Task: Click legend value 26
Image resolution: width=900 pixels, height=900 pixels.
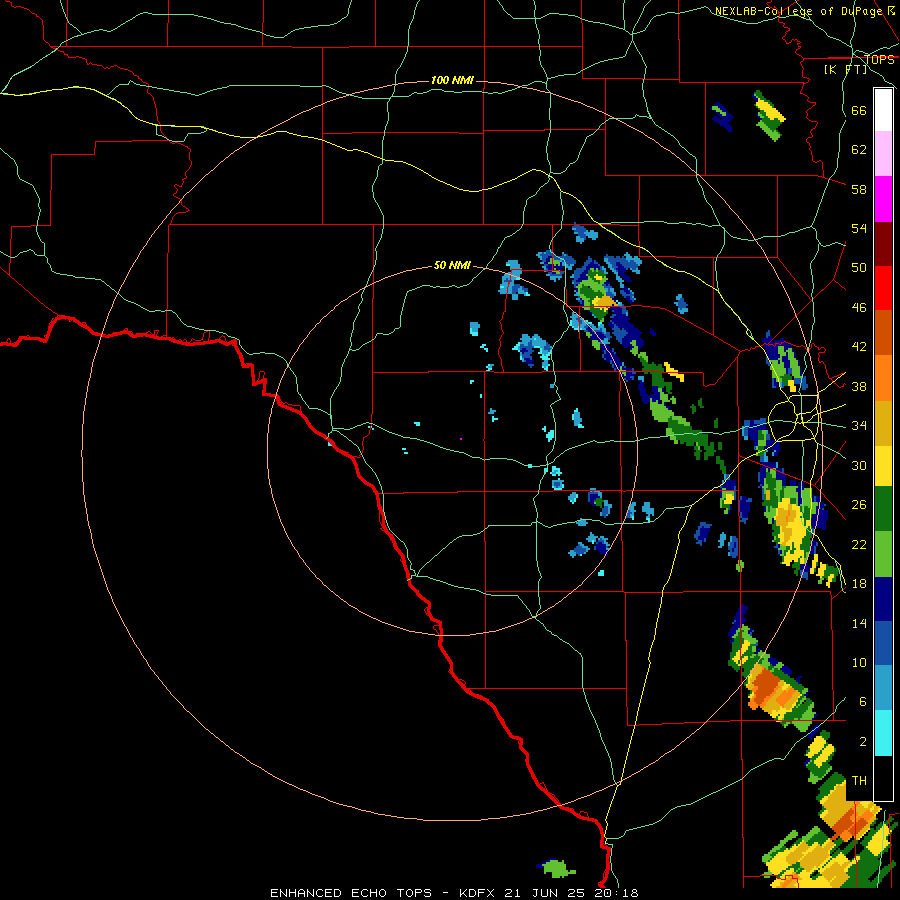Action: click(x=859, y=505)
